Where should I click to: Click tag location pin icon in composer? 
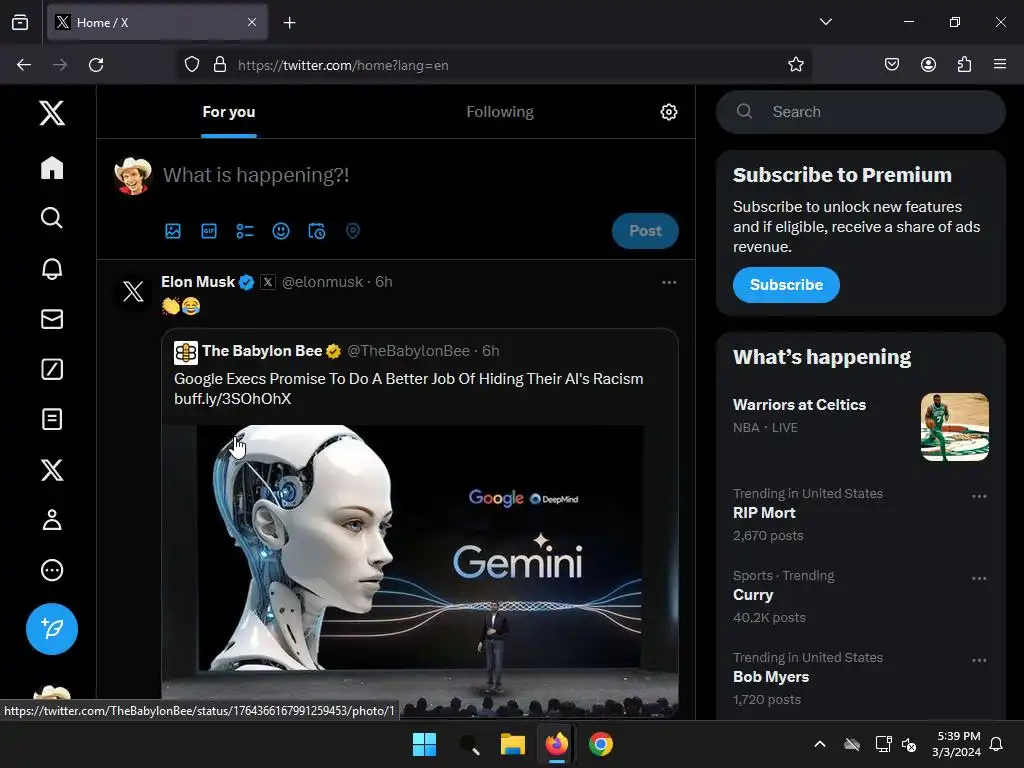pos(353,231)
